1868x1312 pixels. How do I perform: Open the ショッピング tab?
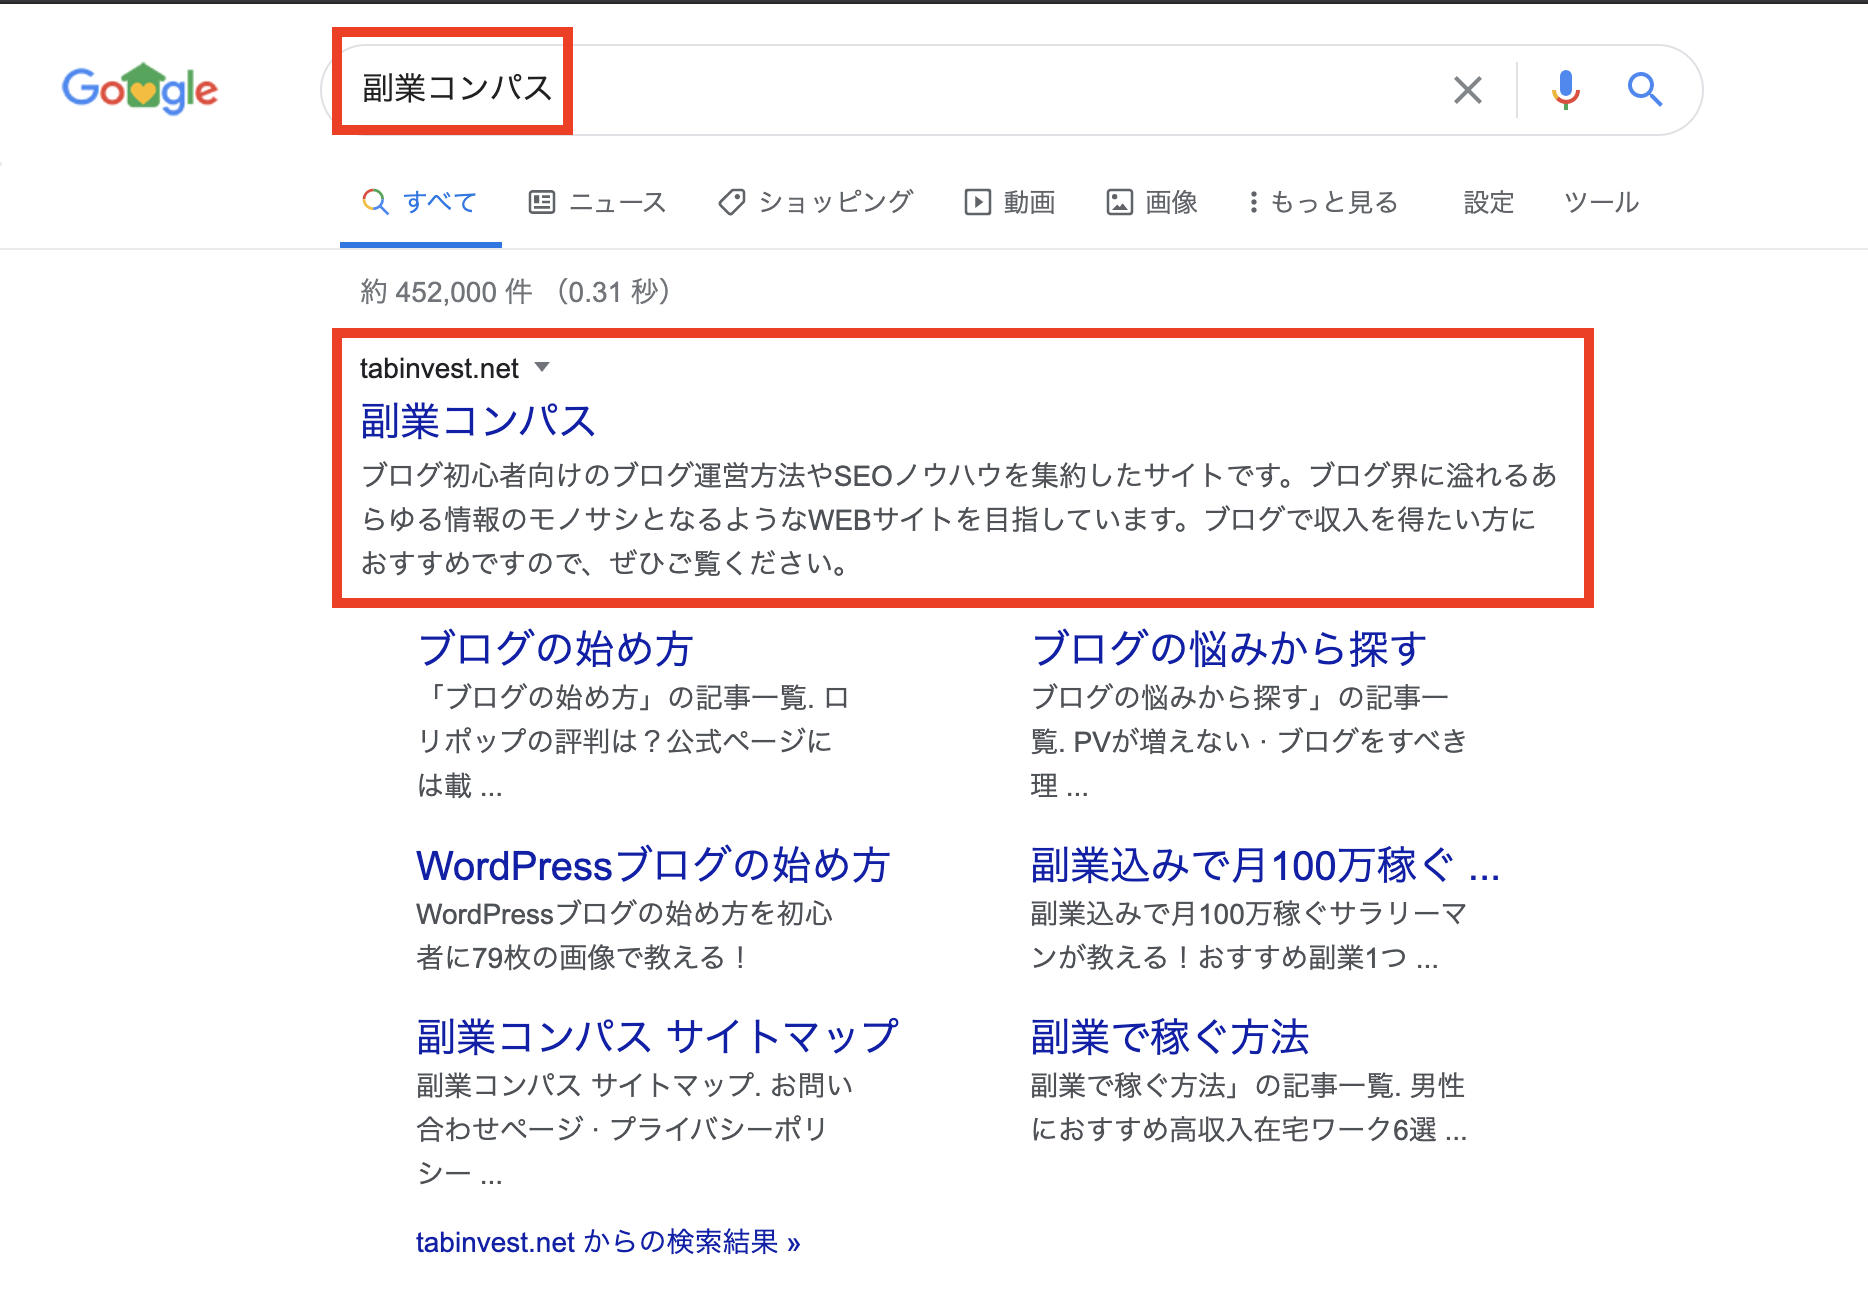tap(816, 202)
